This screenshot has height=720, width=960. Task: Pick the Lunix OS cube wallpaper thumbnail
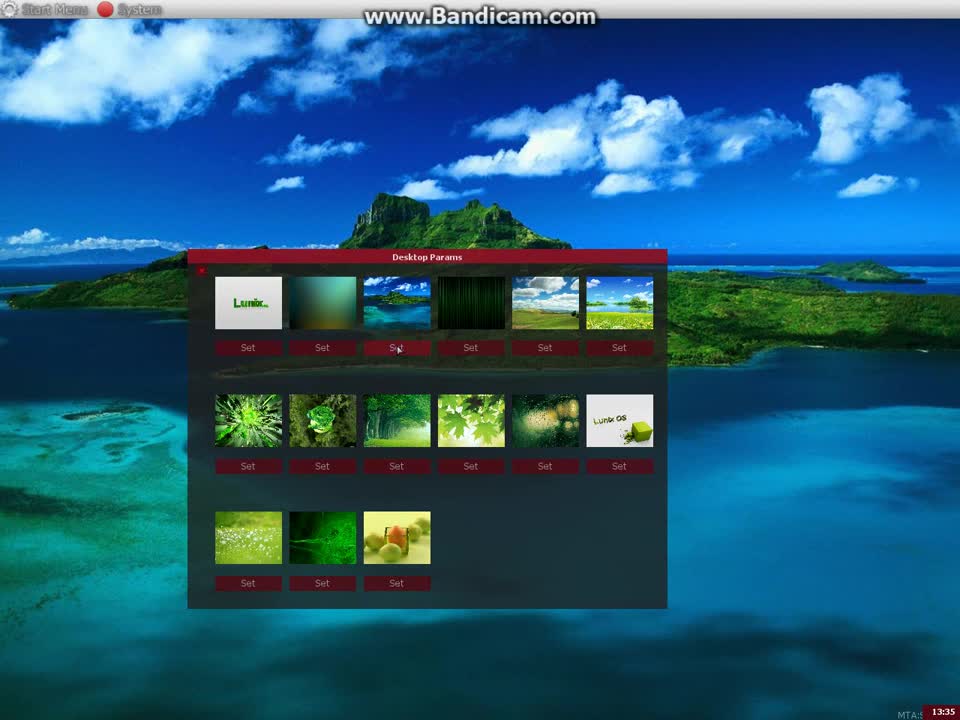coord(619,420)
